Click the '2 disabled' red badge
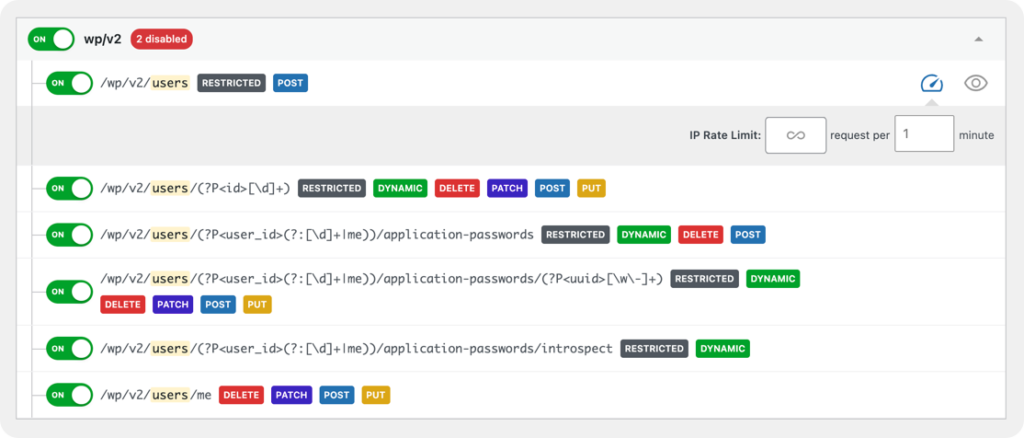The width and height of the screenshot is (1024, 438). (x=161, y=39)
